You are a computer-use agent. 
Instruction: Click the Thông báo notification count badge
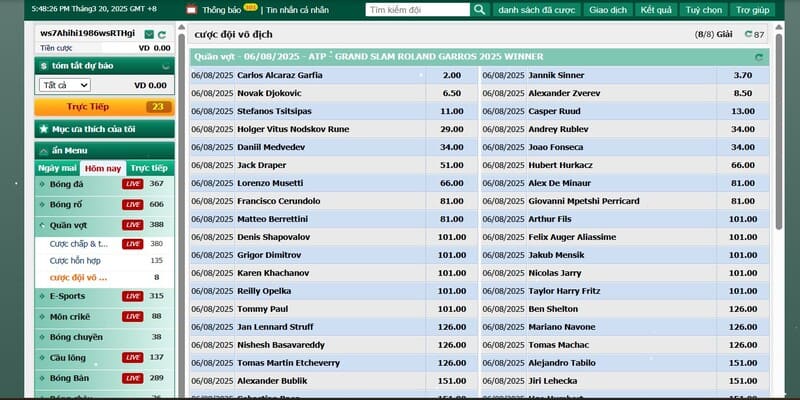coord(251,7)
